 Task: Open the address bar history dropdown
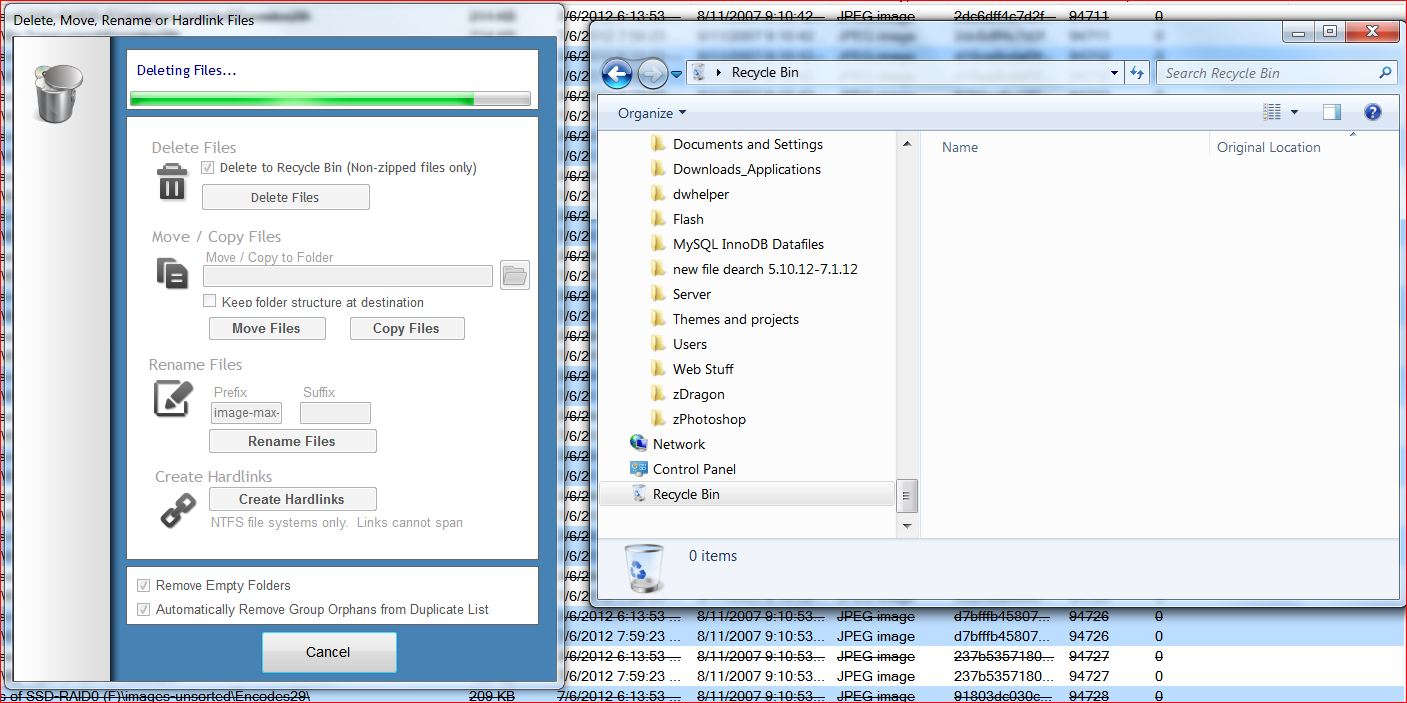click(x=1114, y=73)
